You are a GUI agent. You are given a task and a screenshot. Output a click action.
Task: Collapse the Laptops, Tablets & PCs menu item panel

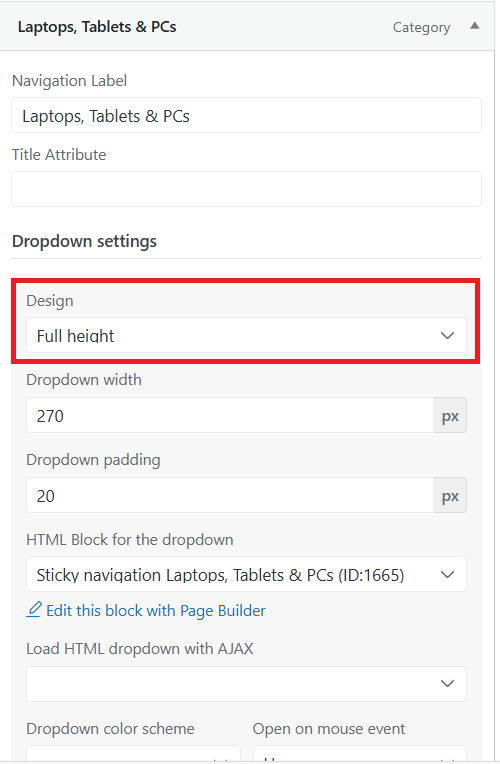tap(474, 26)
